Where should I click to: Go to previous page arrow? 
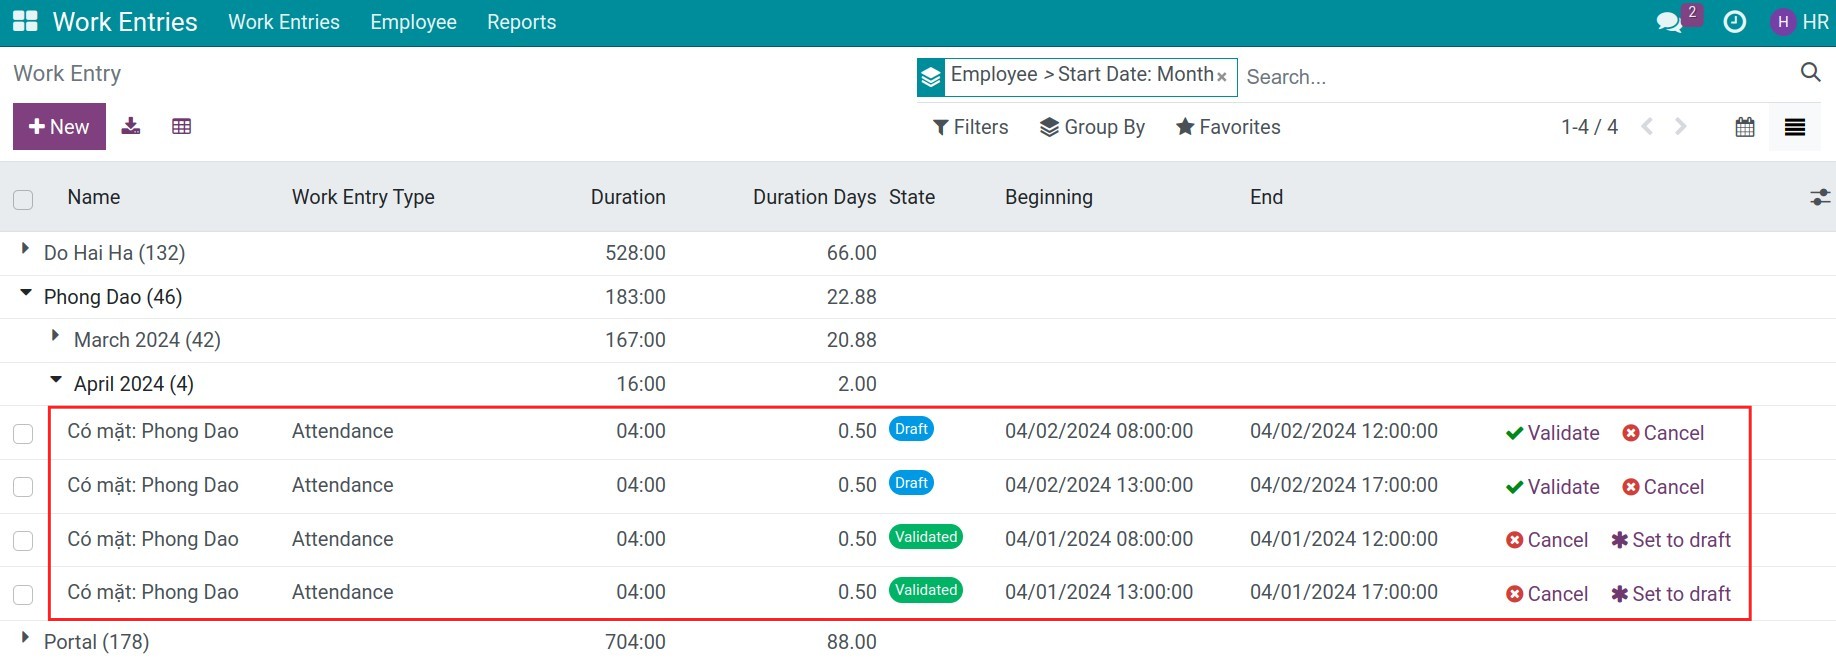1647,126
